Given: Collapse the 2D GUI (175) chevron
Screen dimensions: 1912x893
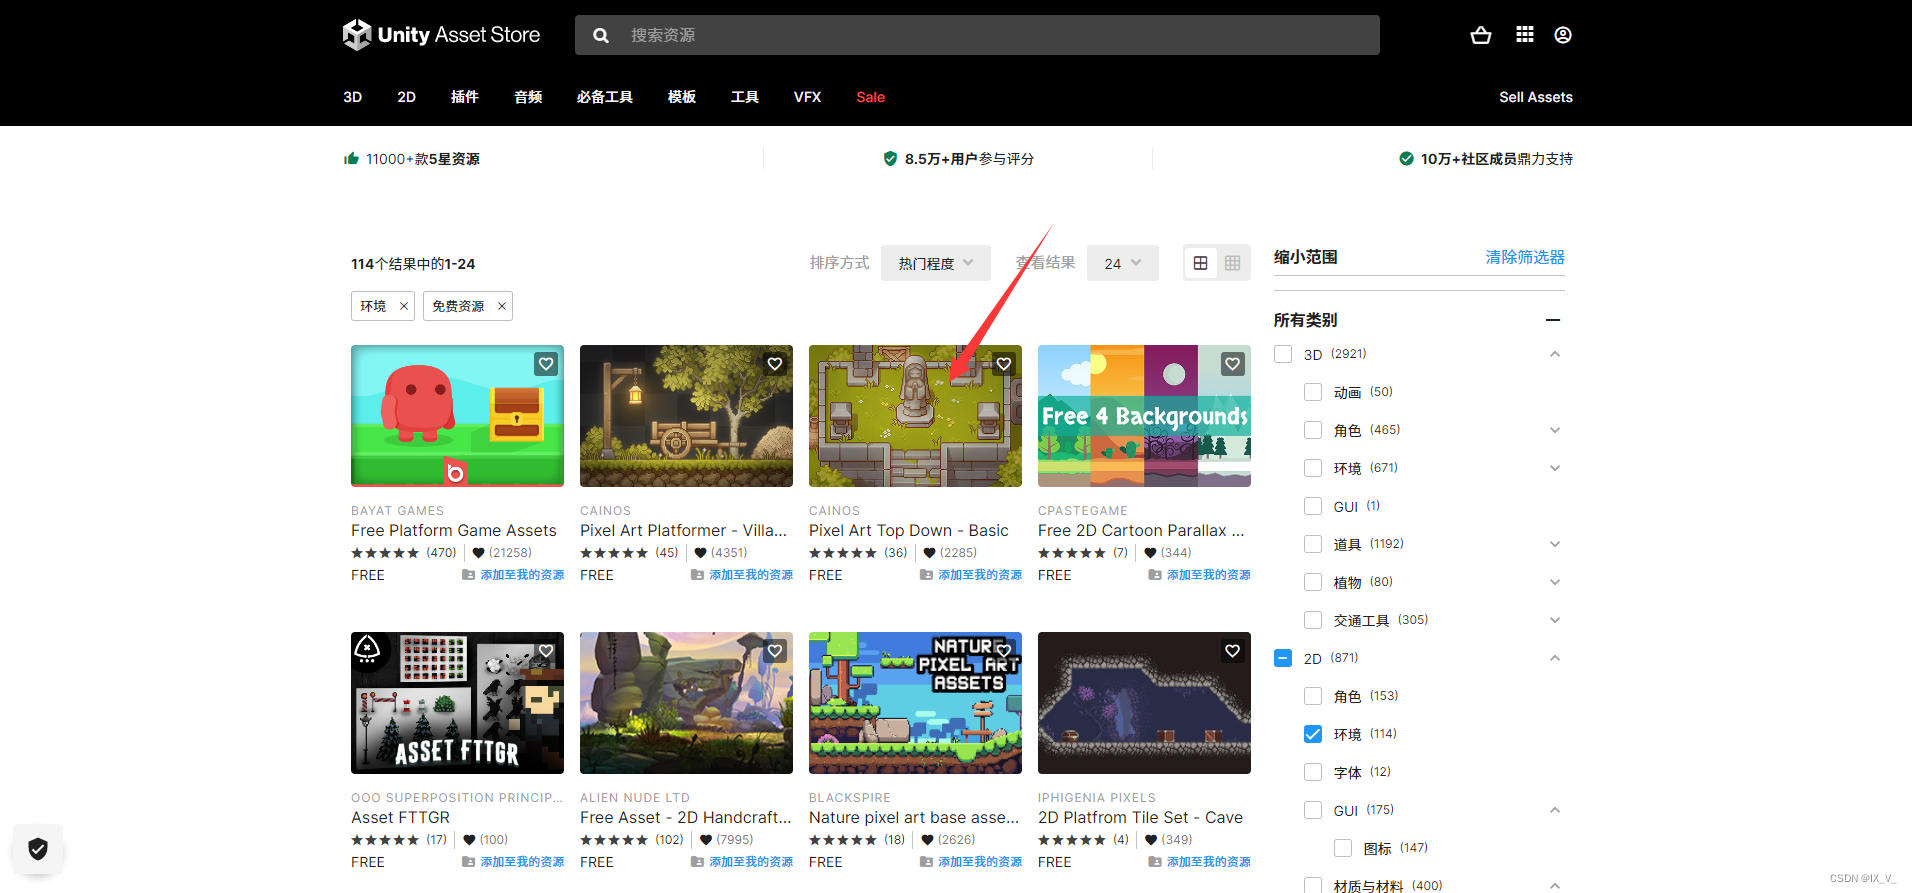Looking at the screenshot, I should [x=1555, y=810].
